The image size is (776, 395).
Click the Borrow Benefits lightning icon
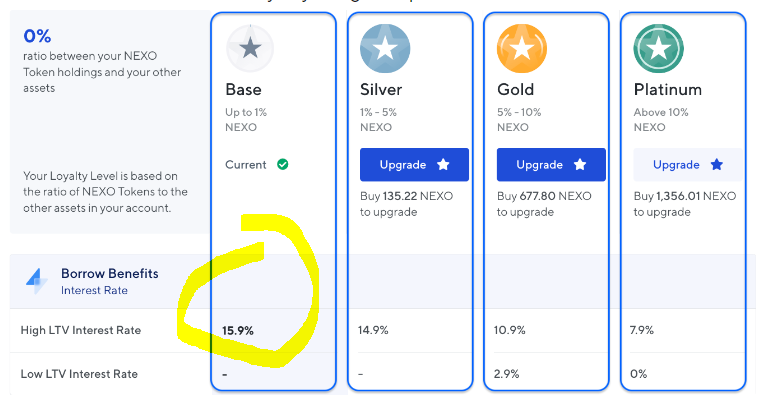pos(37,281)
